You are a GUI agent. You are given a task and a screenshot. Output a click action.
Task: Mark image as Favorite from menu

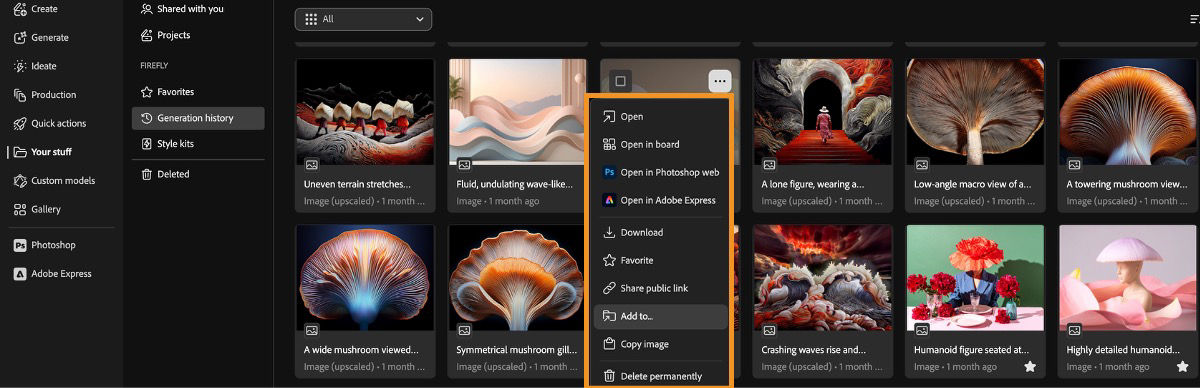pos(660,261)
